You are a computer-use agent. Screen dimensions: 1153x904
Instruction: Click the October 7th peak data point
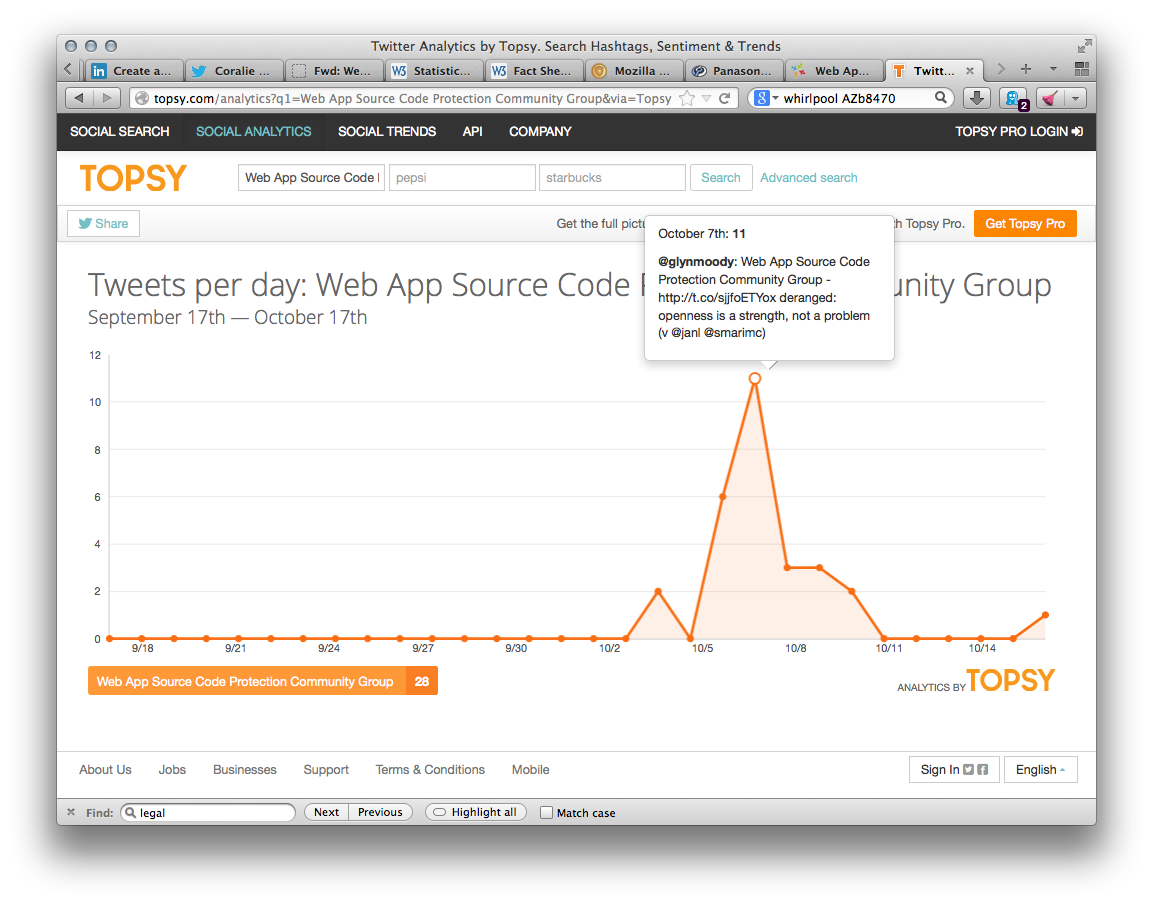755,379
